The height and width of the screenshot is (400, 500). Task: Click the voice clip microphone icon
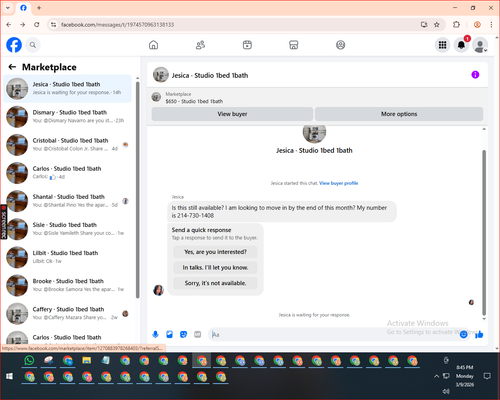click(155, 334)
